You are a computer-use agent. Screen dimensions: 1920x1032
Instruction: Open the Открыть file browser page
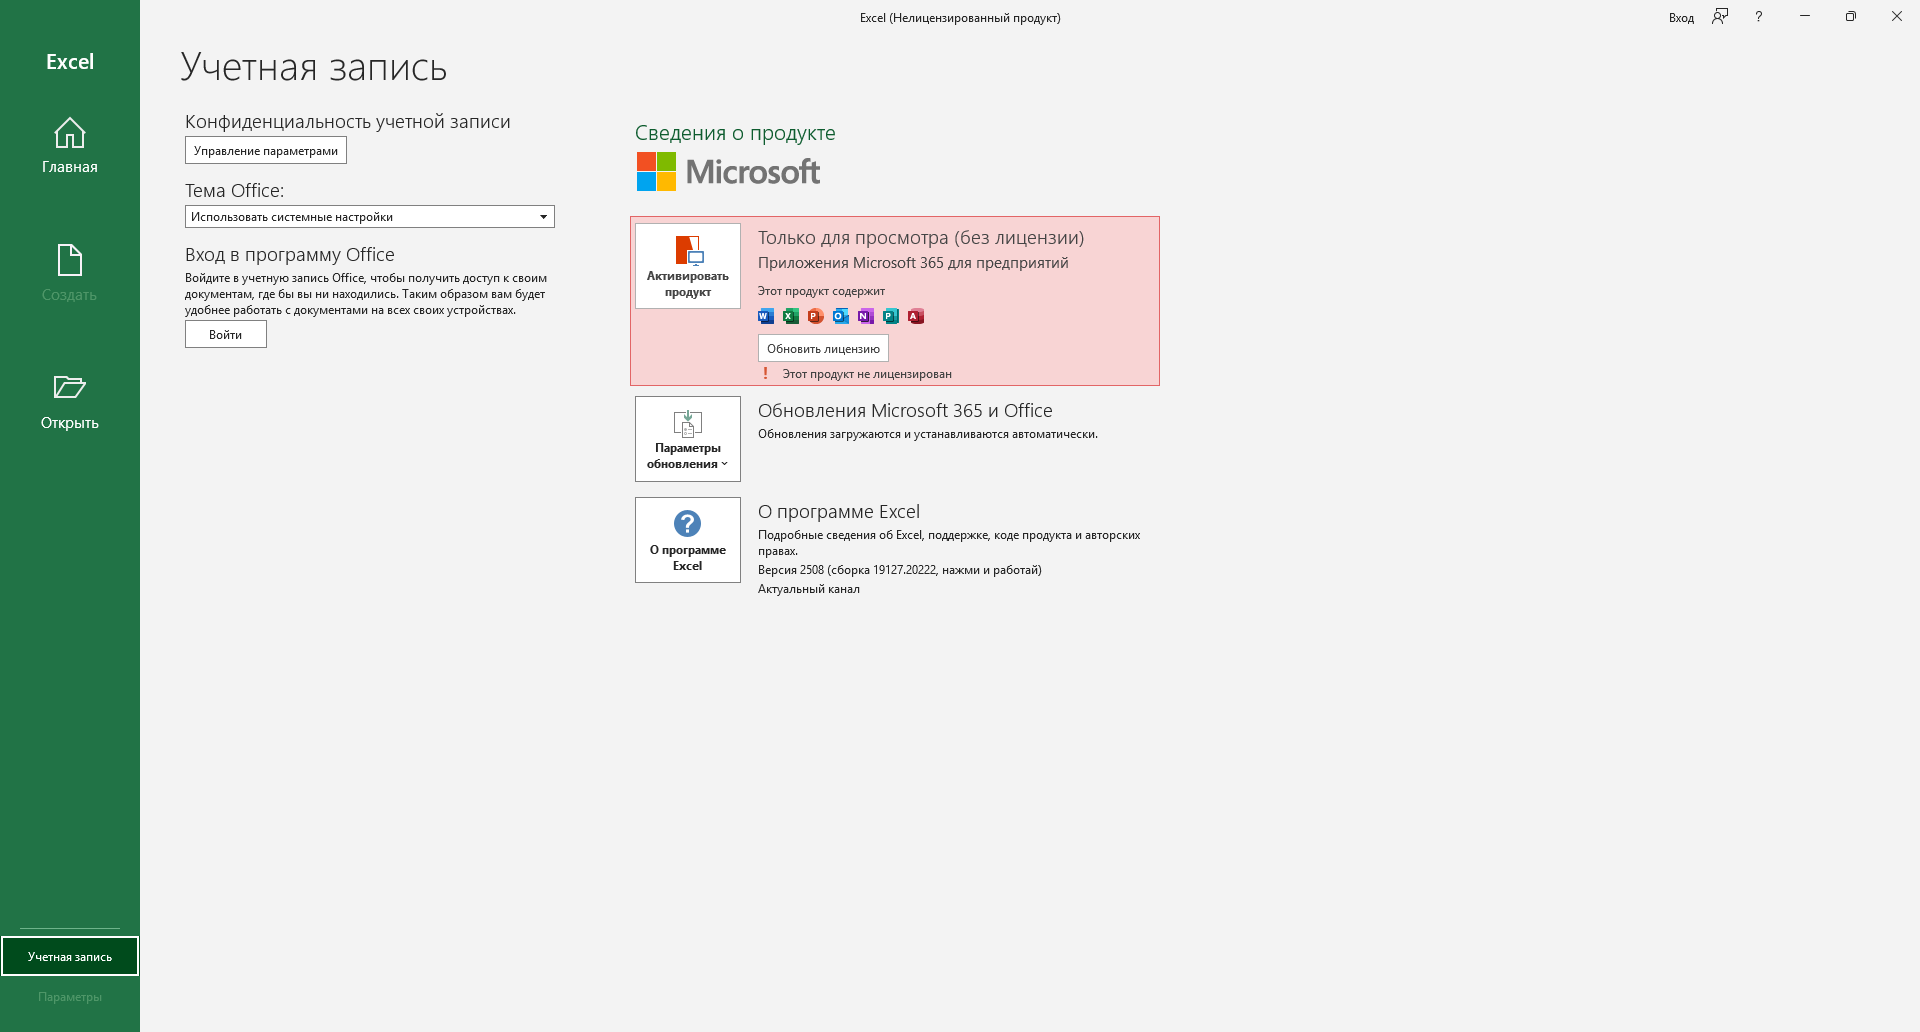coord(70,402)
